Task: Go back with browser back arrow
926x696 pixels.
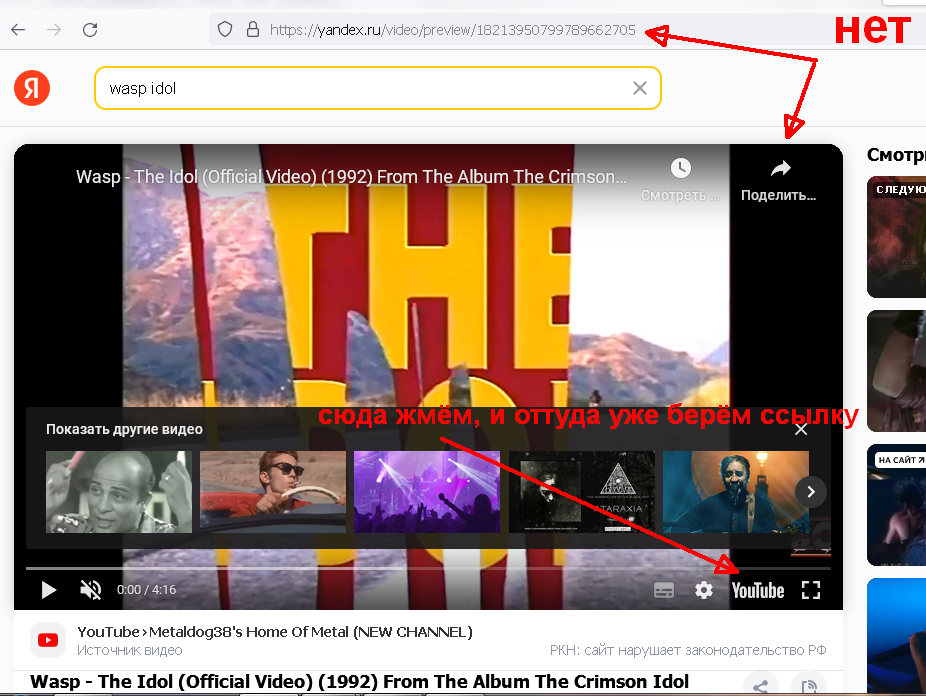Action: click(18, 30)
